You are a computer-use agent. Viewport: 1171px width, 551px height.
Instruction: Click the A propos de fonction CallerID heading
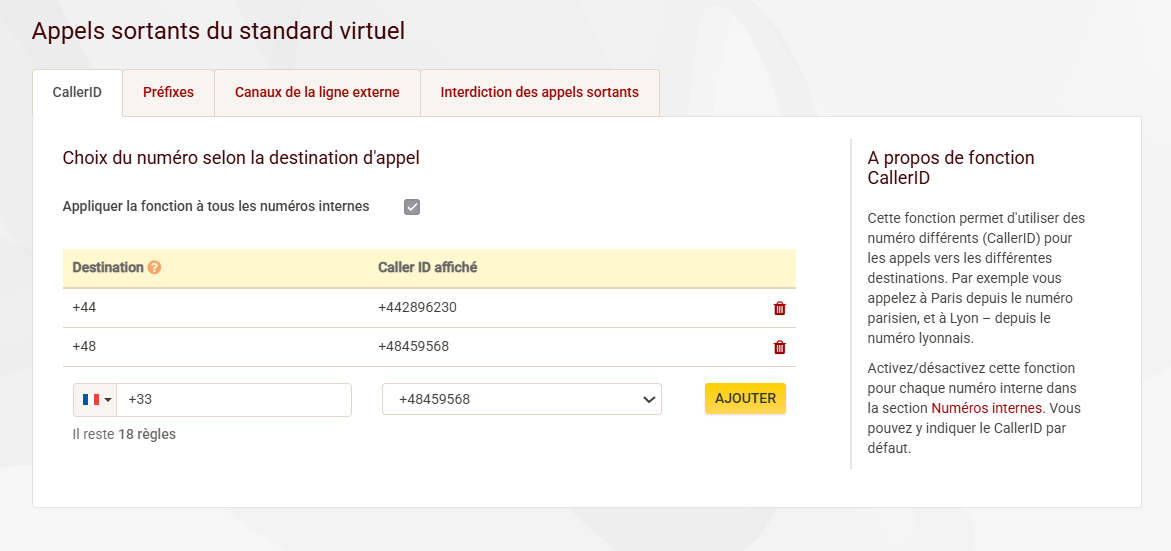pyautogui.click(x=951, y=168)
